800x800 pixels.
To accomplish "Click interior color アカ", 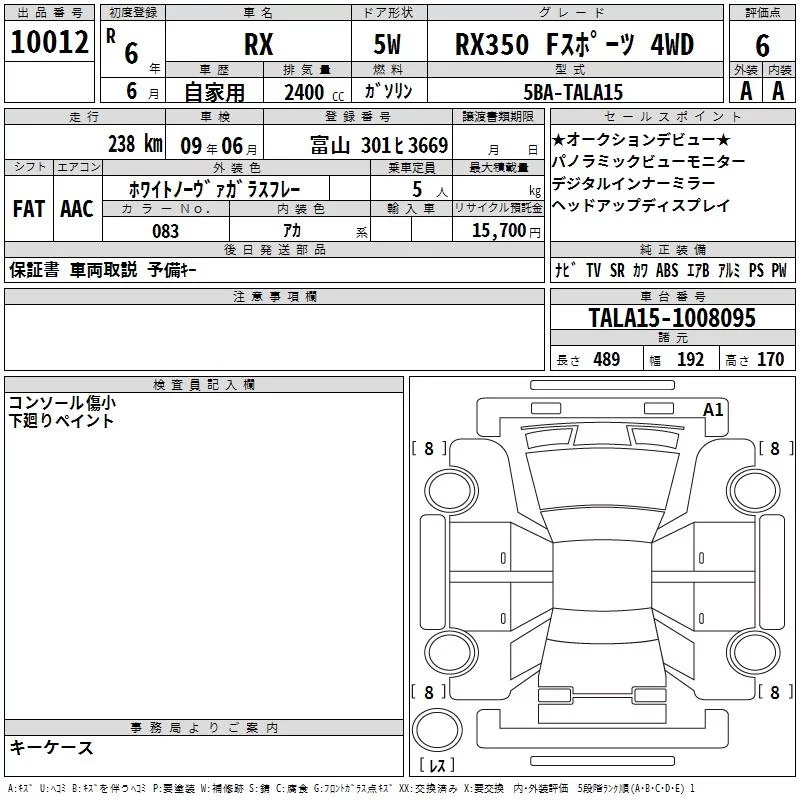I will coord(292,231).
